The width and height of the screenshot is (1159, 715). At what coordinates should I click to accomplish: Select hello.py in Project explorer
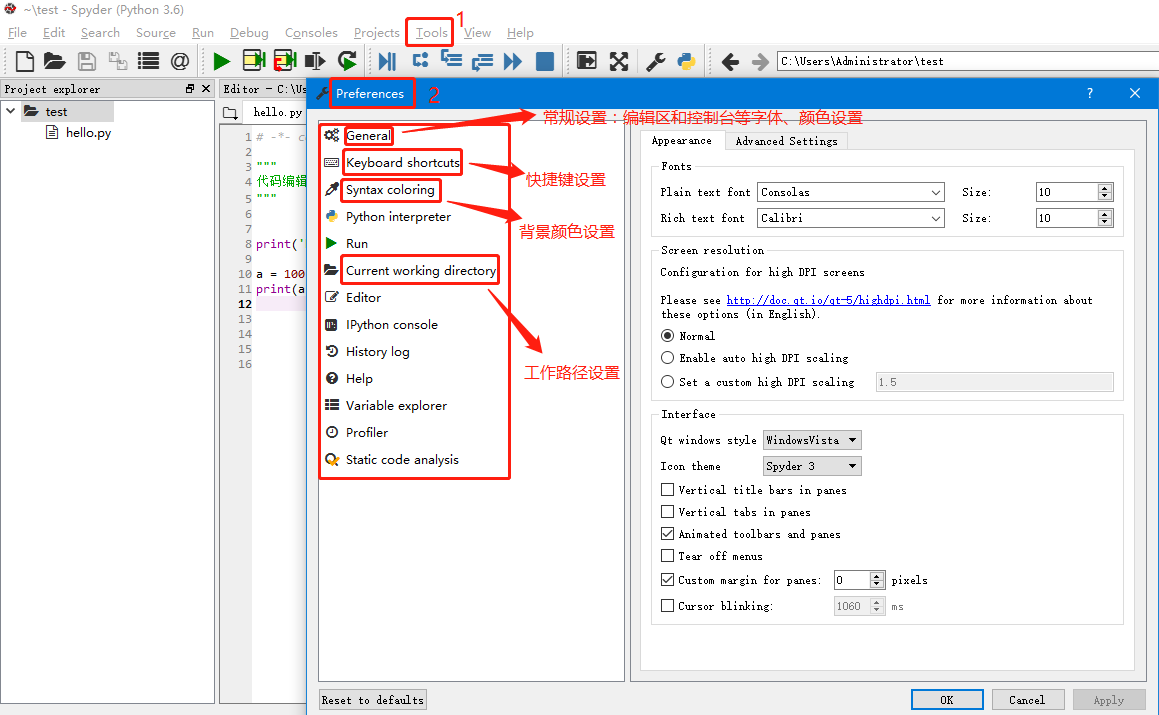88,132
